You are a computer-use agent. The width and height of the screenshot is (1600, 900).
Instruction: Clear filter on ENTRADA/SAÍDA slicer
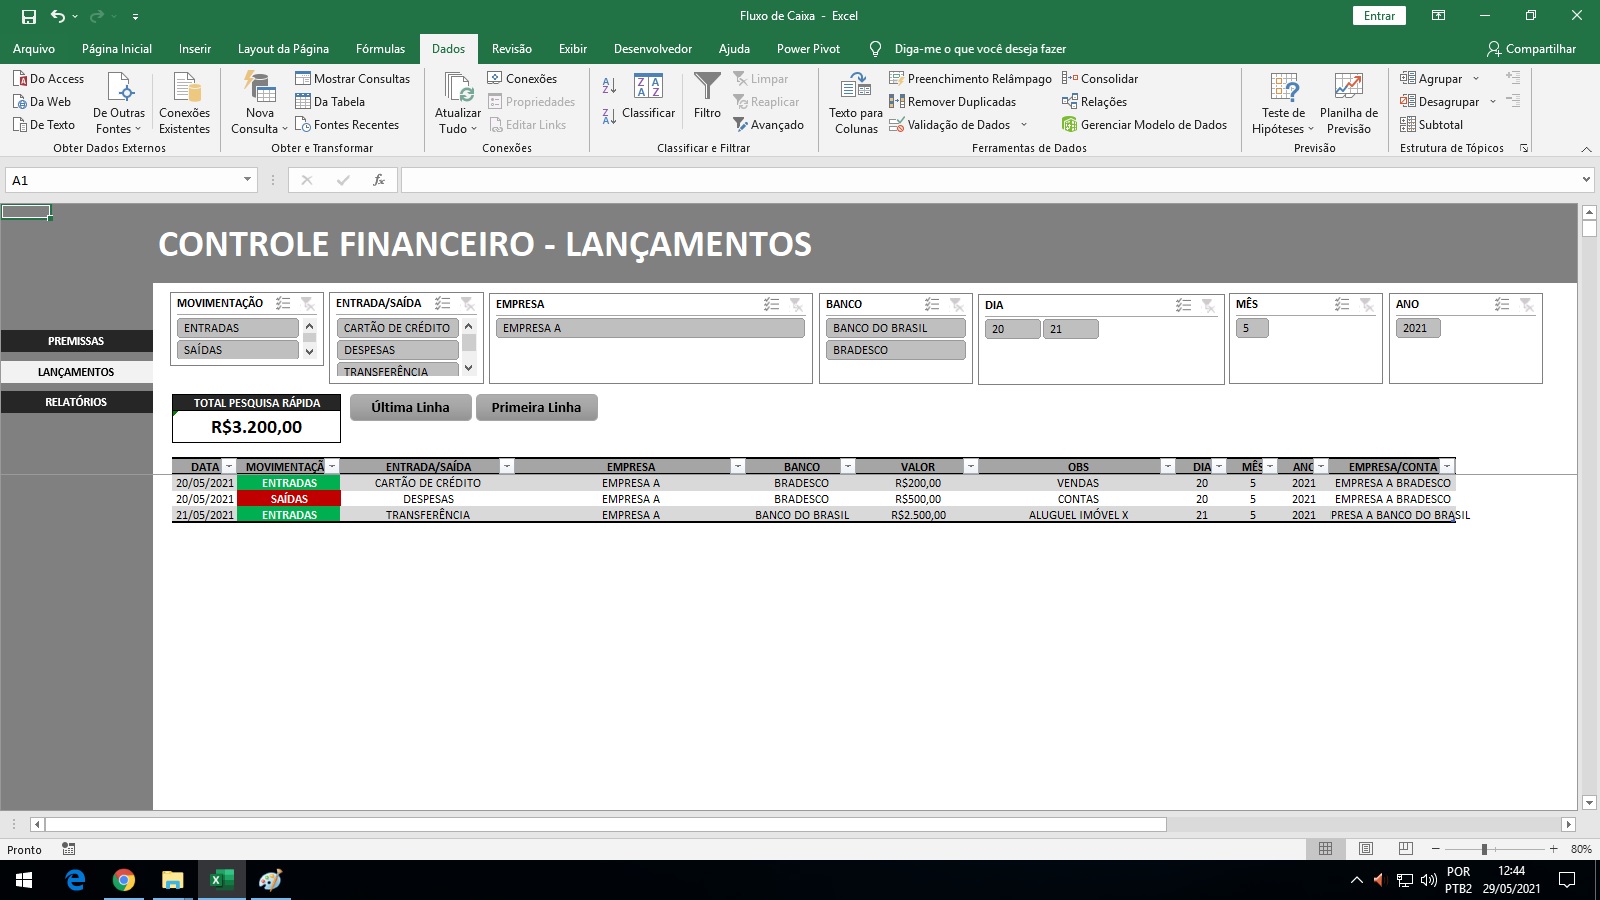click(467, 303)
